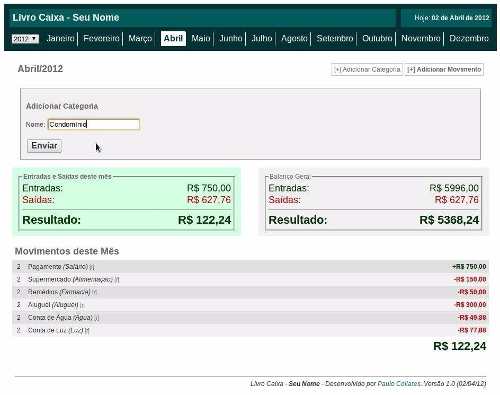Open the Julho month tab
Image resolution: width=500 pixels, height=395 pixels.
point(262,38)
